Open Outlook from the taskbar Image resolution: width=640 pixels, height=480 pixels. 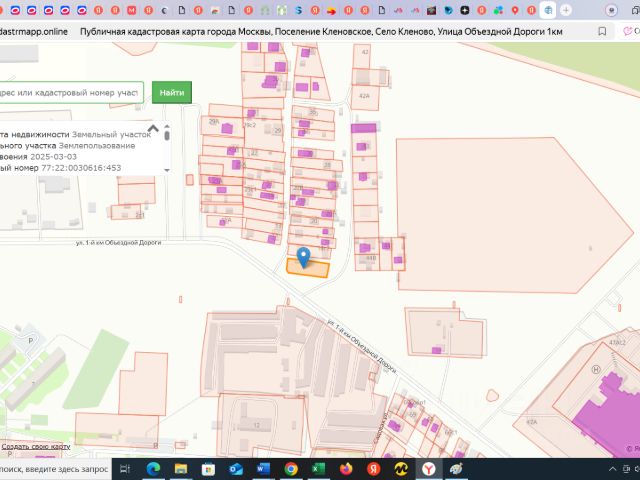pos(236,468)
